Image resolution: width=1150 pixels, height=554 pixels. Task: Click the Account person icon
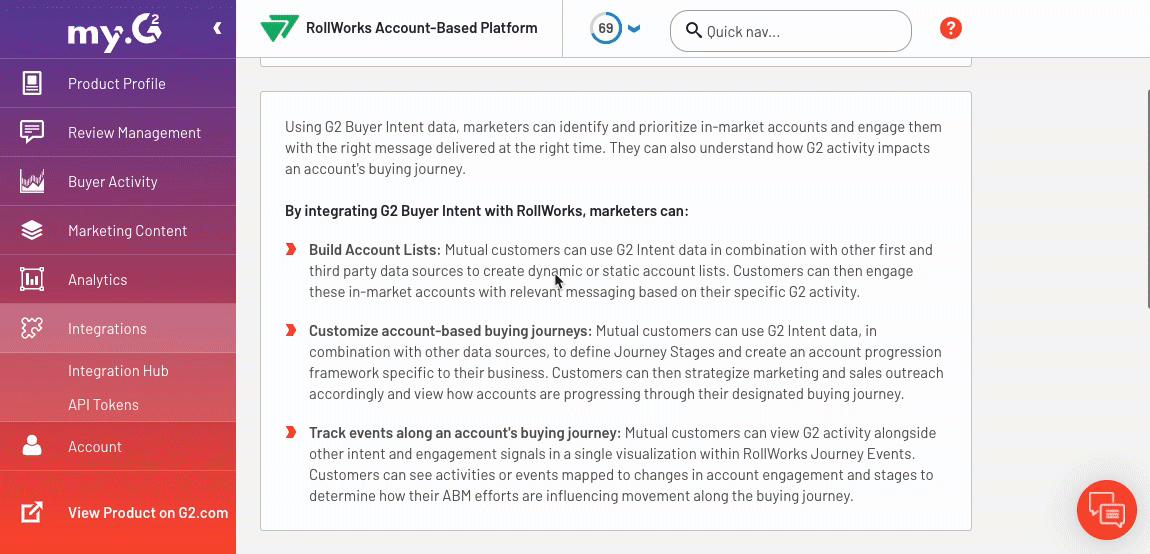(x=32, y=446)
